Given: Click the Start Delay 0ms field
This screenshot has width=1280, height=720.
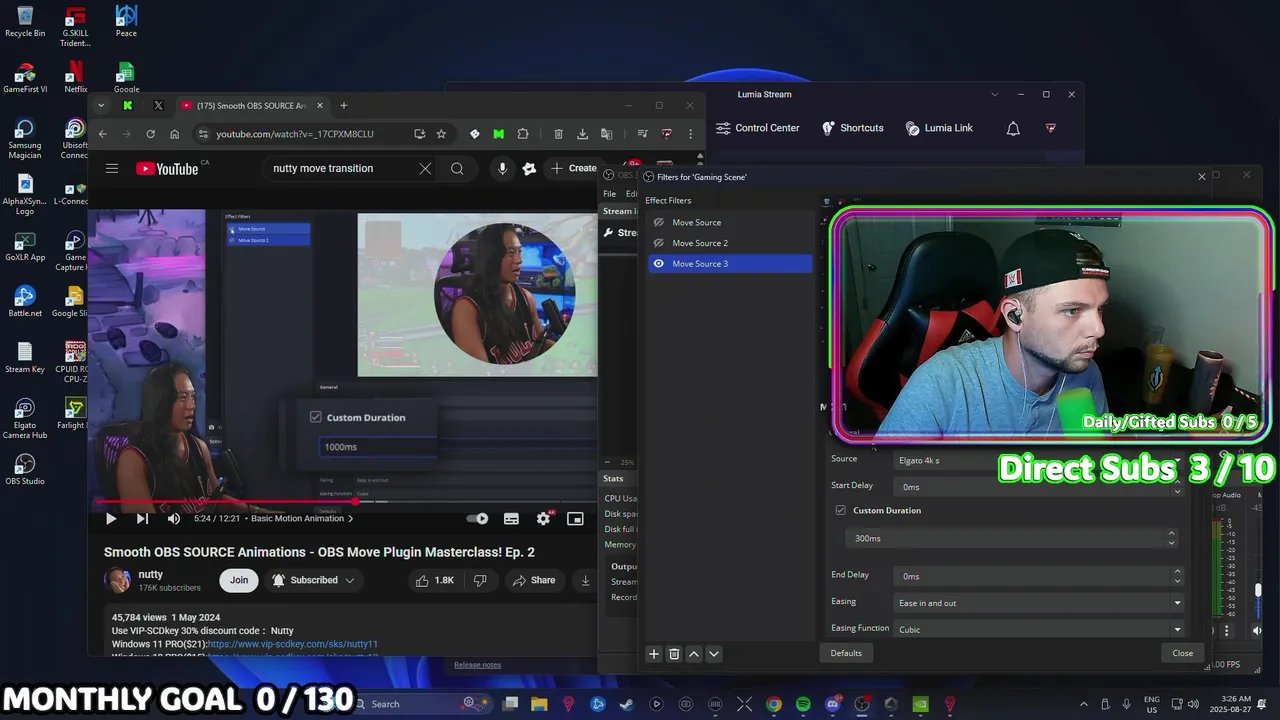Looking at the screenshot, I should point(1030,487).
